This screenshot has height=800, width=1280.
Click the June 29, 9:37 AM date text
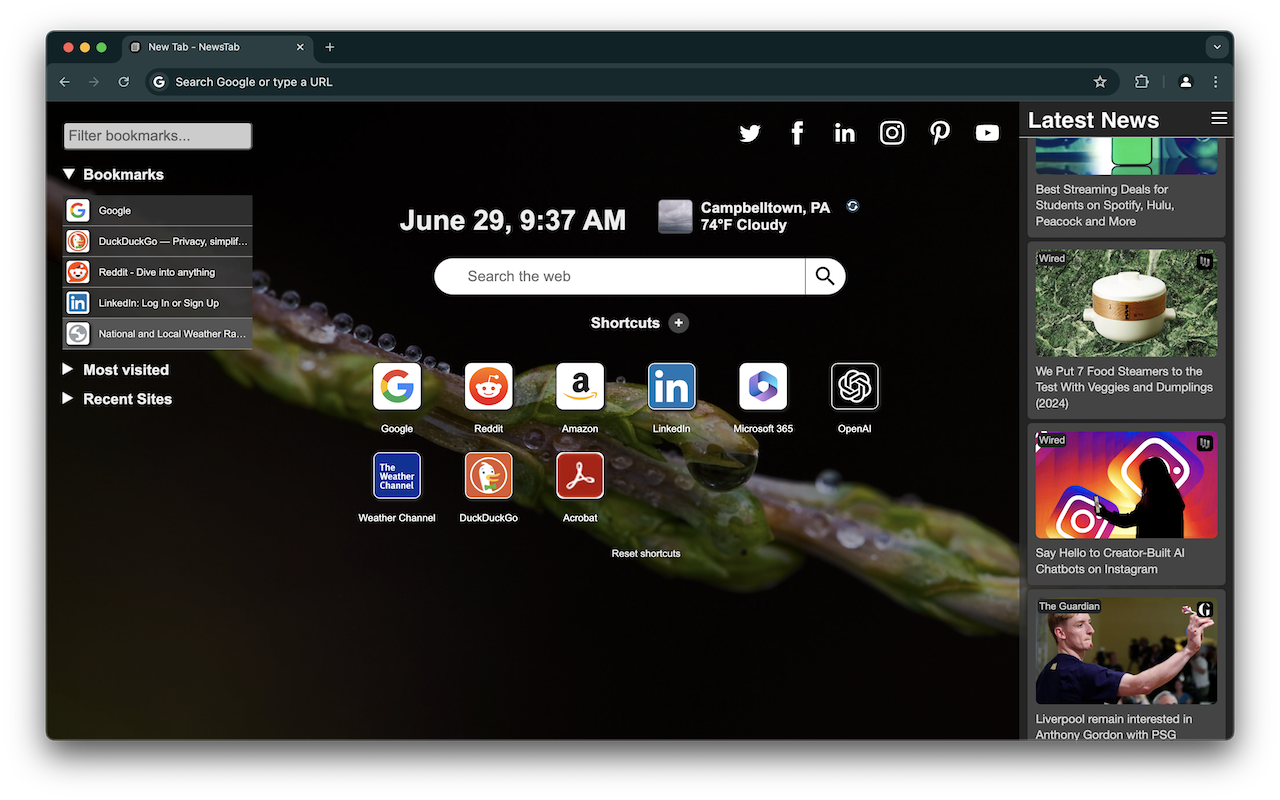(x=513, y=220)
